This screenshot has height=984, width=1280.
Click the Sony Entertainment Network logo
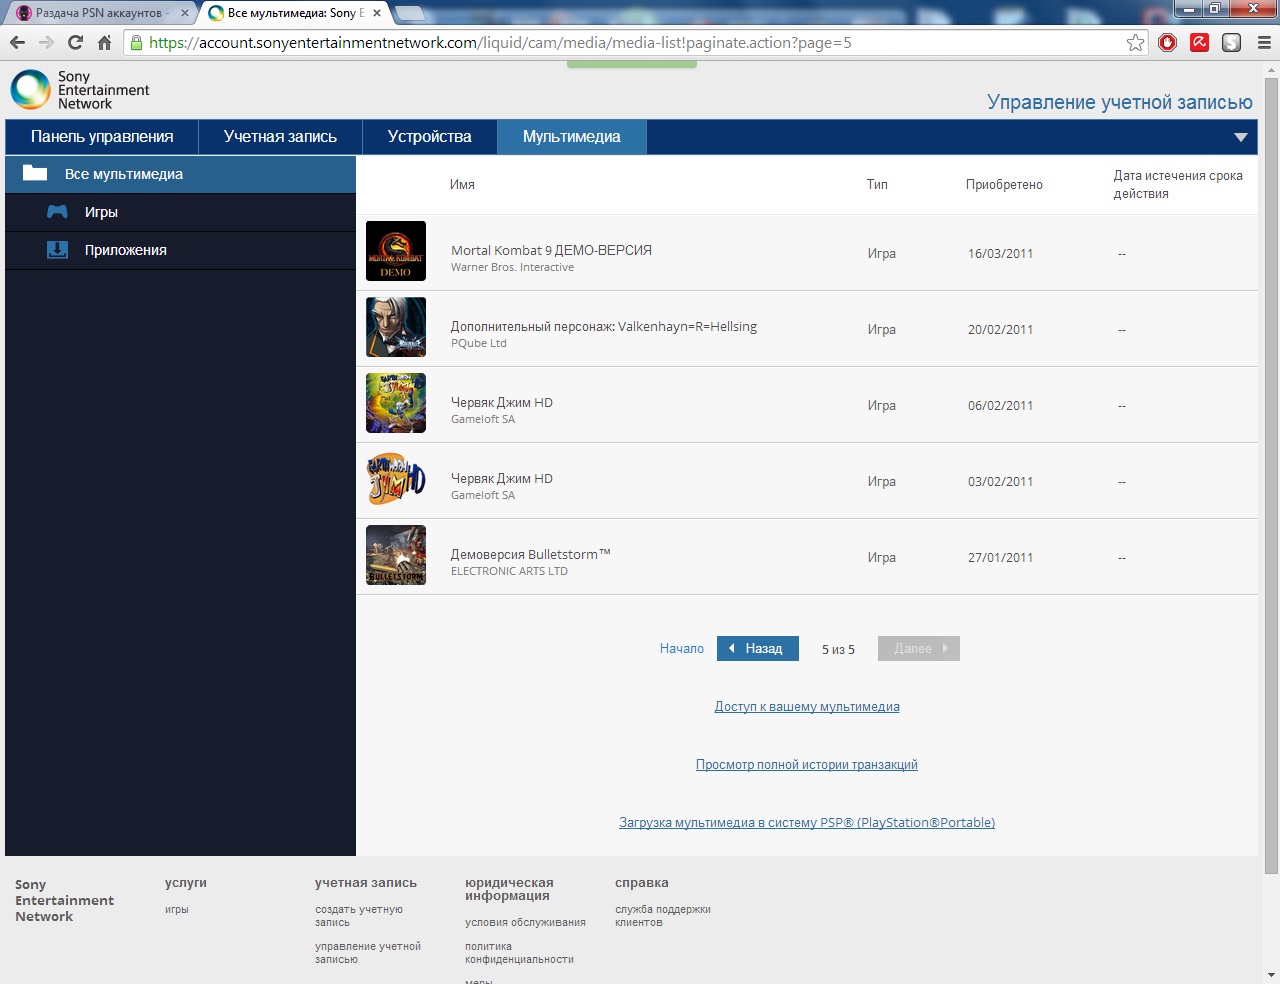pos(80,90)
